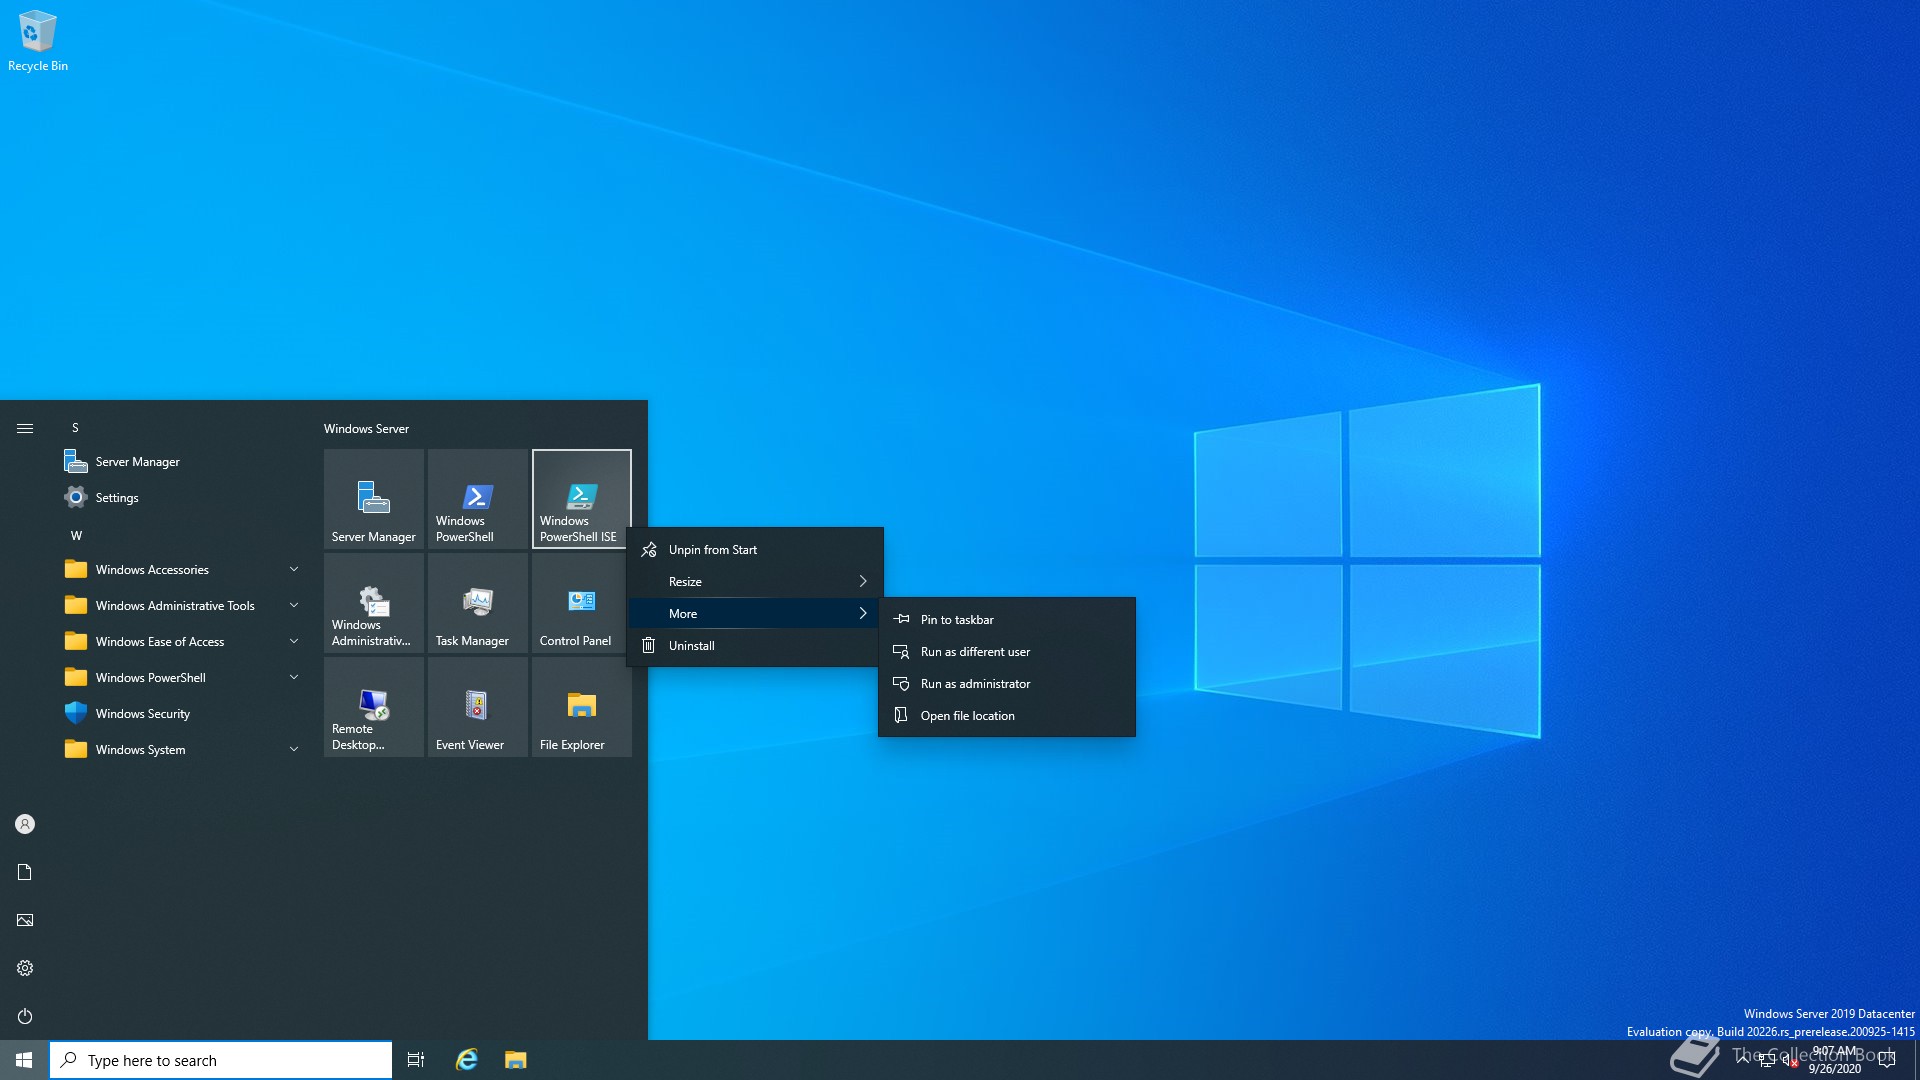The height and width of the screenshot is (1080, 1920).
Task: Open Documents from the Start sidebar
Action: click(x=25, y=872)
